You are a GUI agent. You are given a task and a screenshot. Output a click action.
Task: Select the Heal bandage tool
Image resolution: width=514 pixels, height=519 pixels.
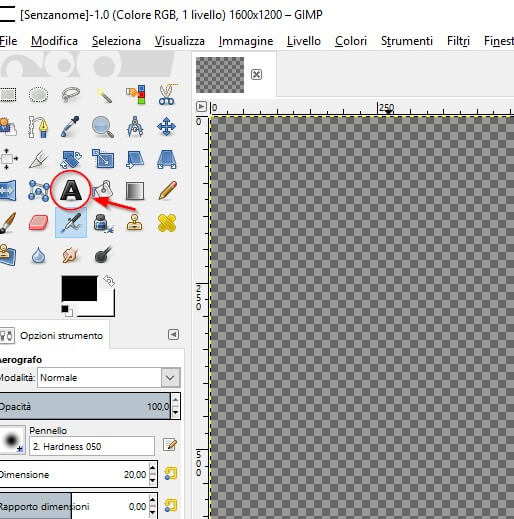coord(167,223)
